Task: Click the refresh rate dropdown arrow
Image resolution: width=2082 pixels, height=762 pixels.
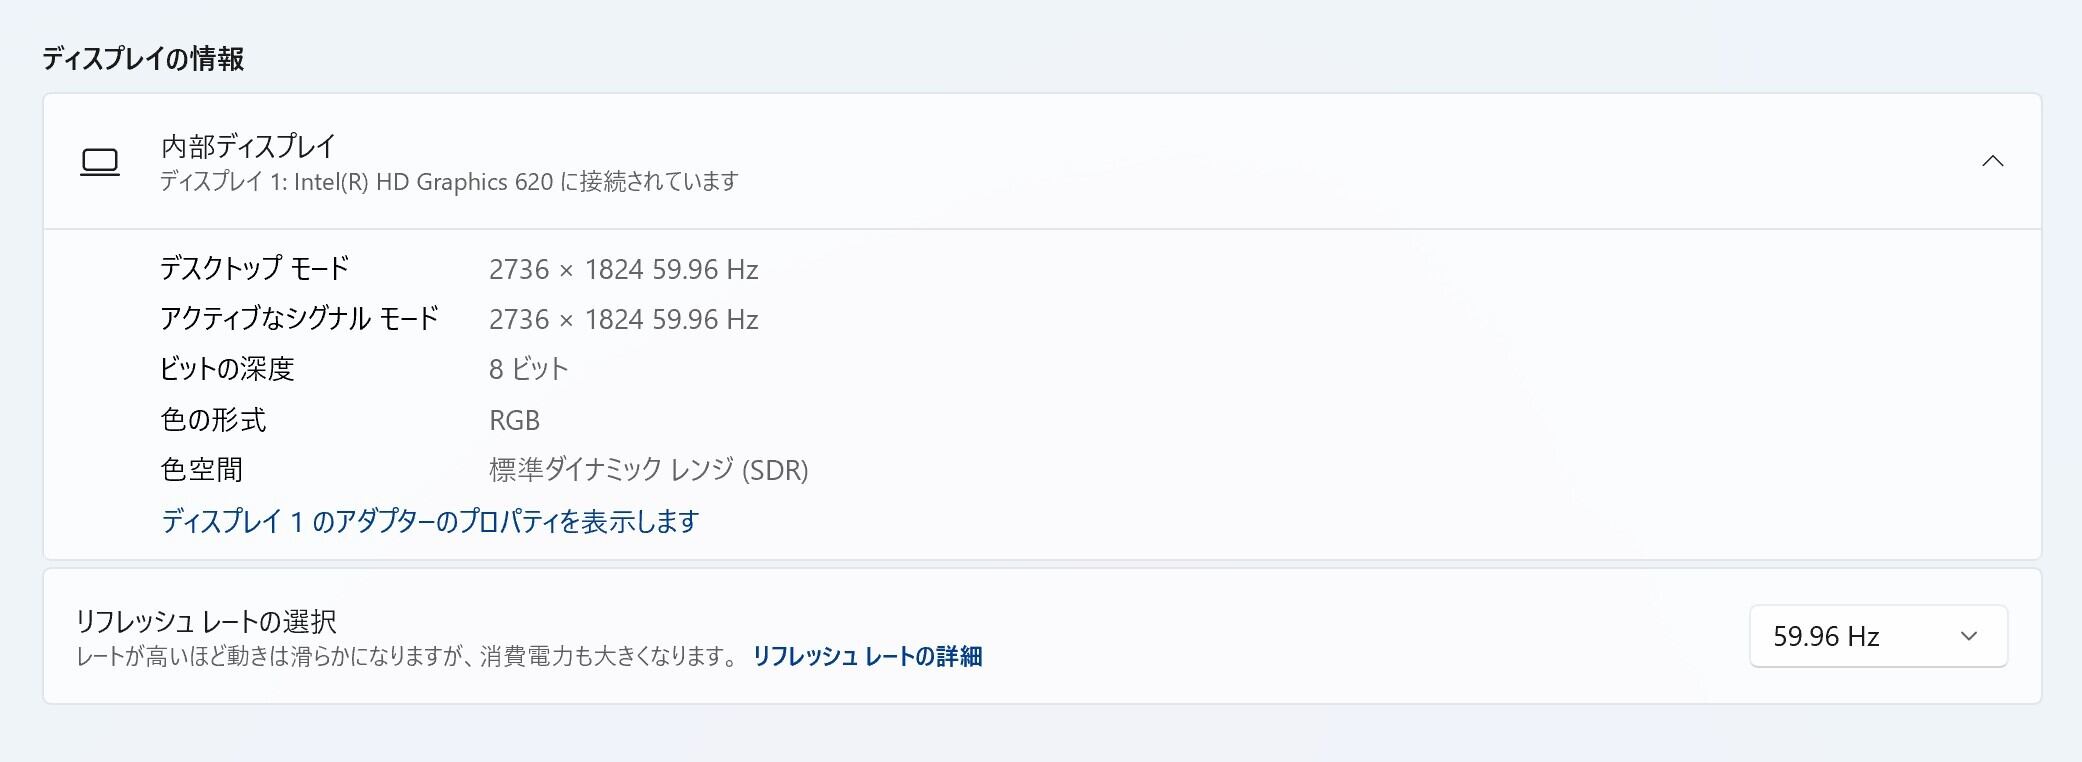Action: [1969, 636]
